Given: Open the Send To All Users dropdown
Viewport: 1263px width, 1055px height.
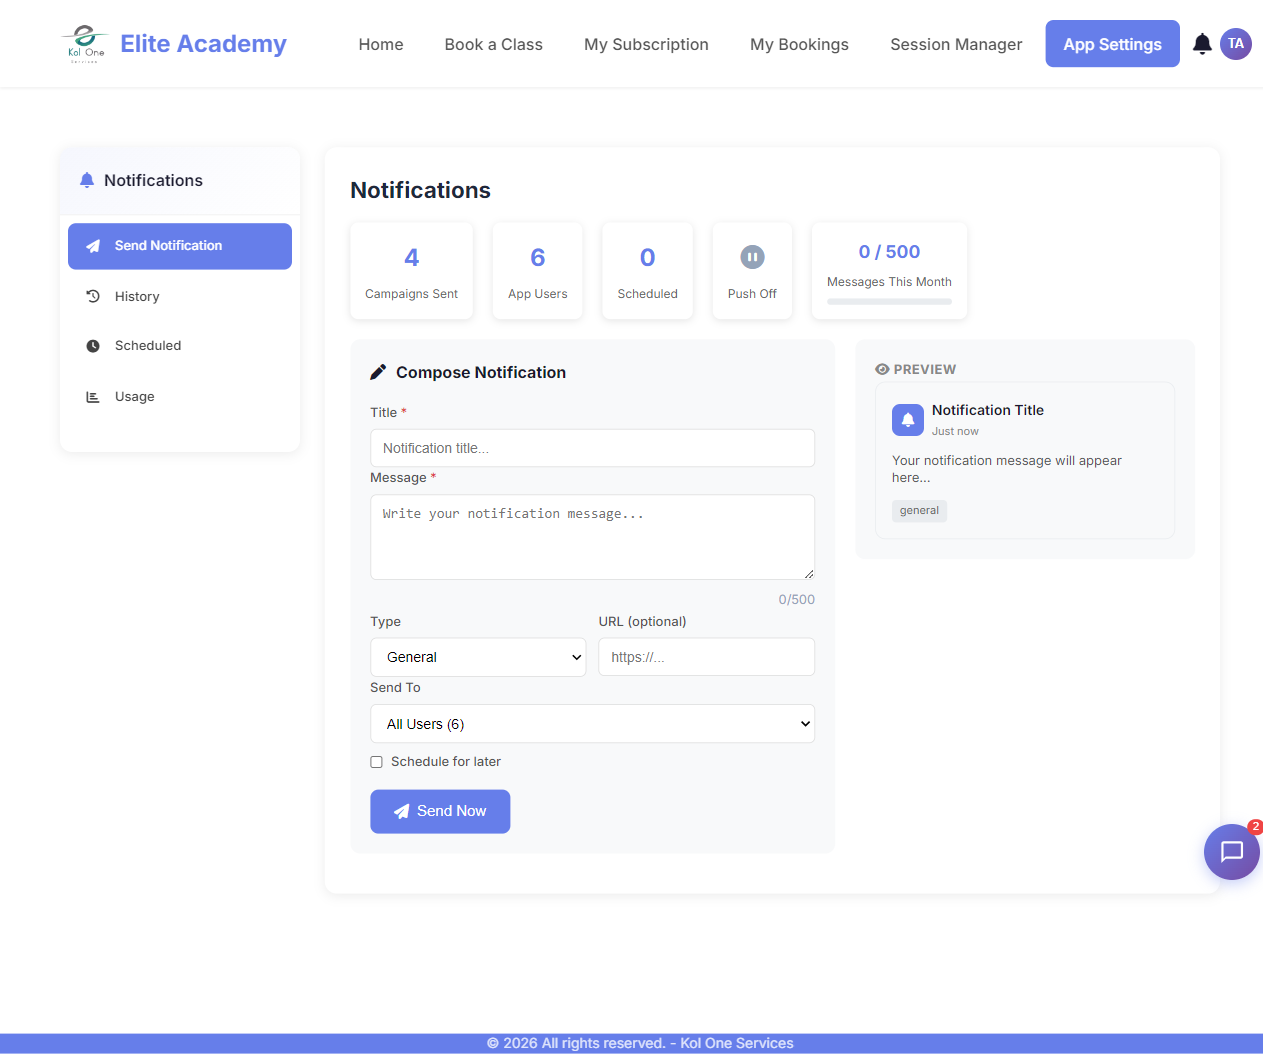Looking at the screenshot, I should 592,724.
